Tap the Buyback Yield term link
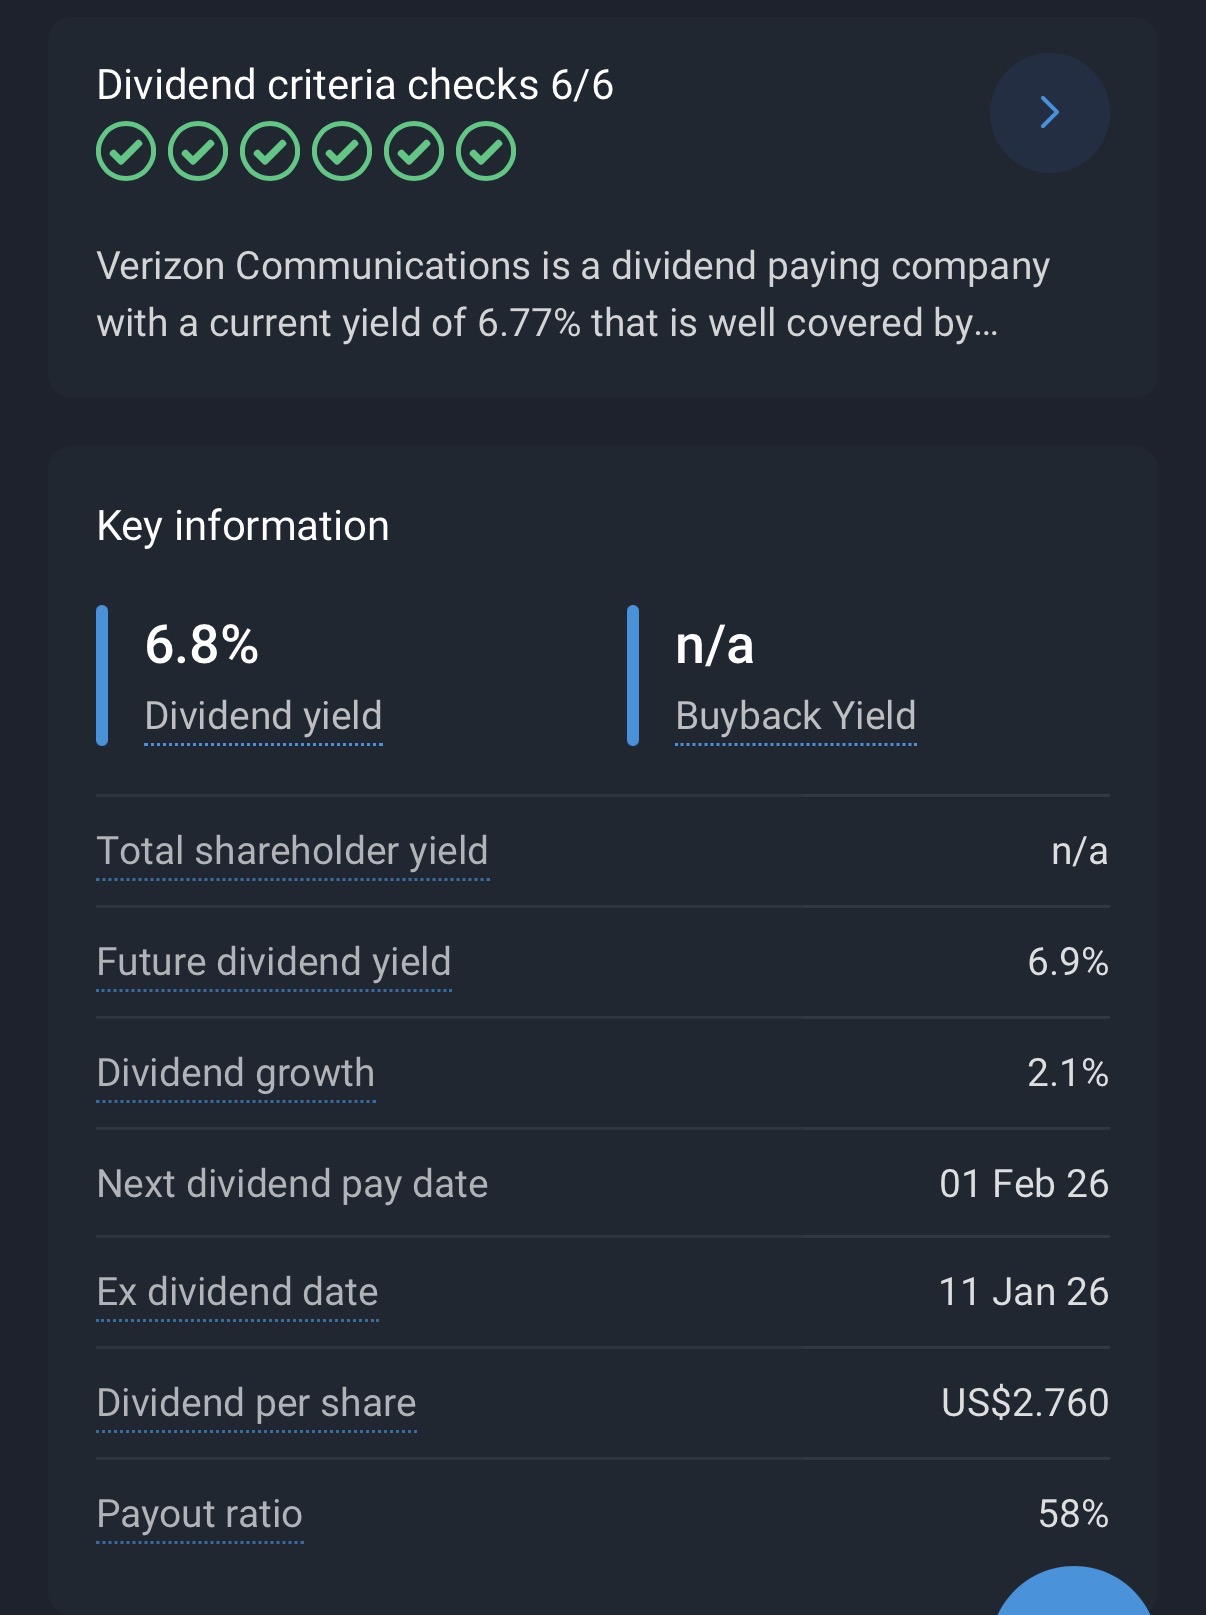Screen dimensions: 1206x1615 click(795, 716)
